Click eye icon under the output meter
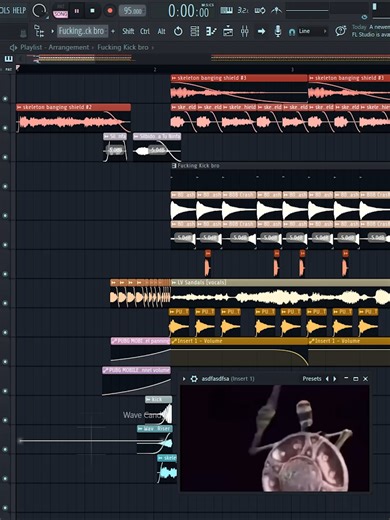Viewport: 390px width, 520px height. pos(364,17)
